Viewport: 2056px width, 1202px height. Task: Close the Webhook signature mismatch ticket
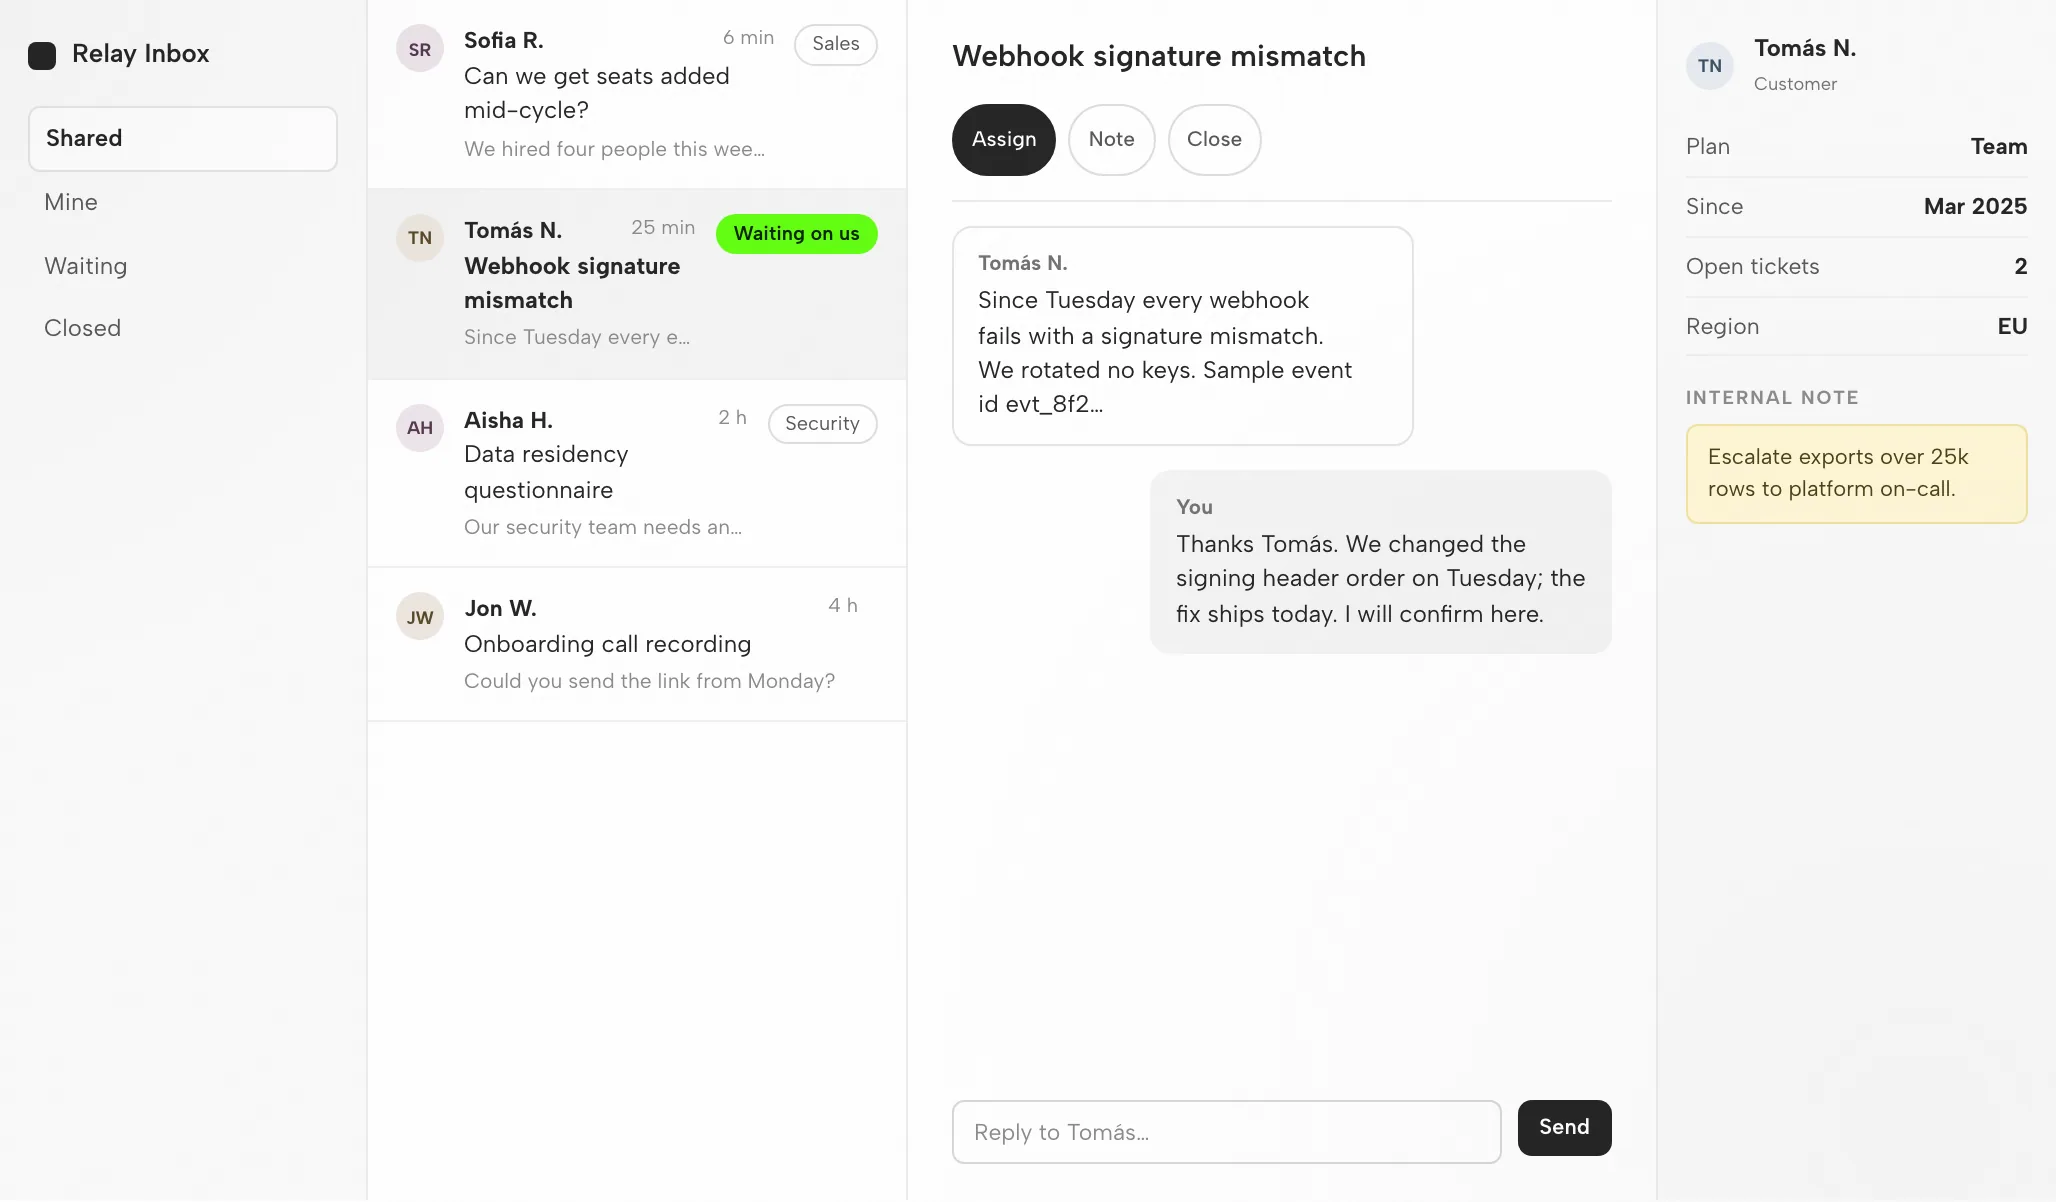pos(1214,140)
